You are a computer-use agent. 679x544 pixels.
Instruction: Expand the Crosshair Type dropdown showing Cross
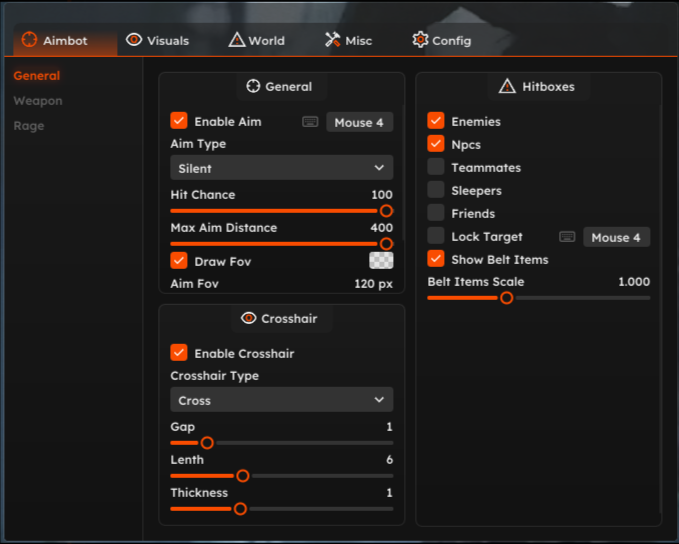tap(281, 400)
